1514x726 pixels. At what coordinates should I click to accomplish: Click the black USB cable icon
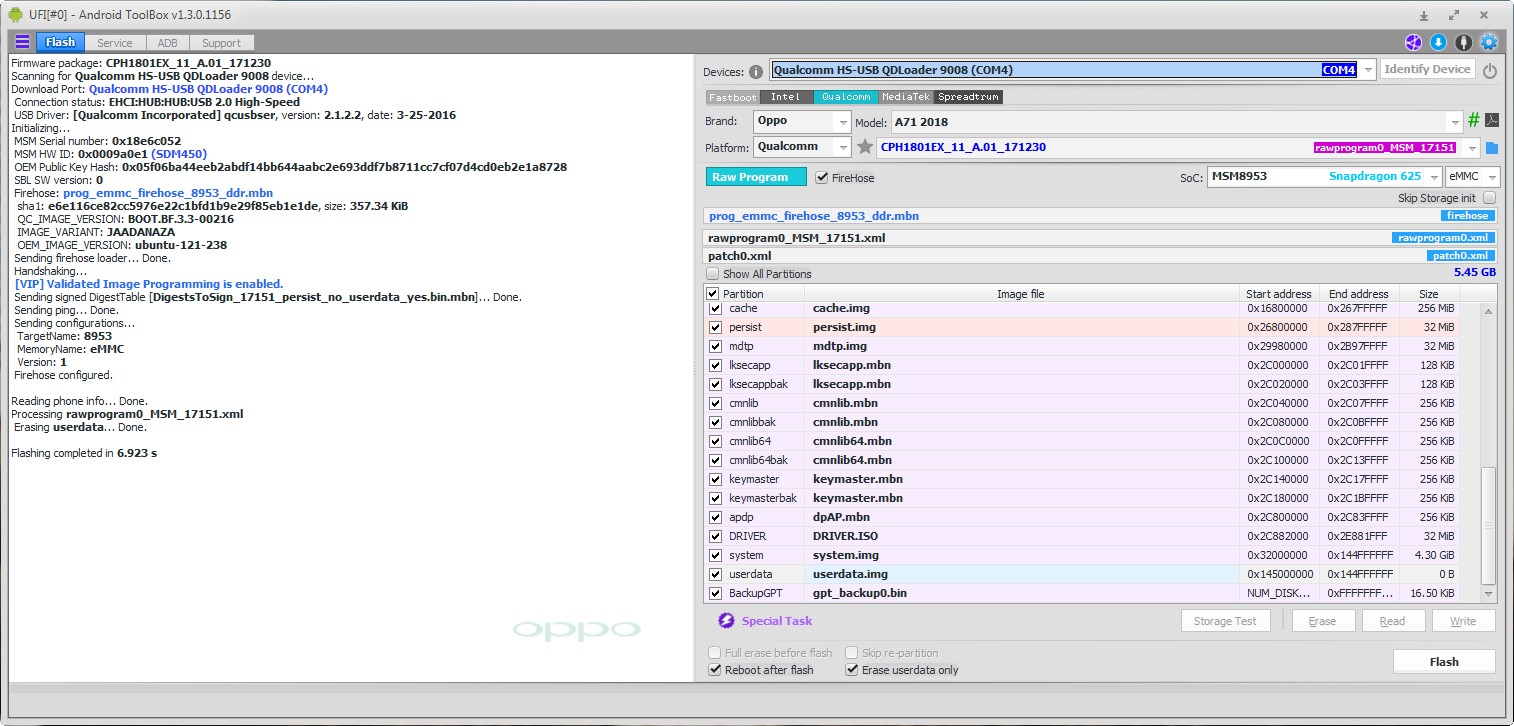pos(1464,42)
